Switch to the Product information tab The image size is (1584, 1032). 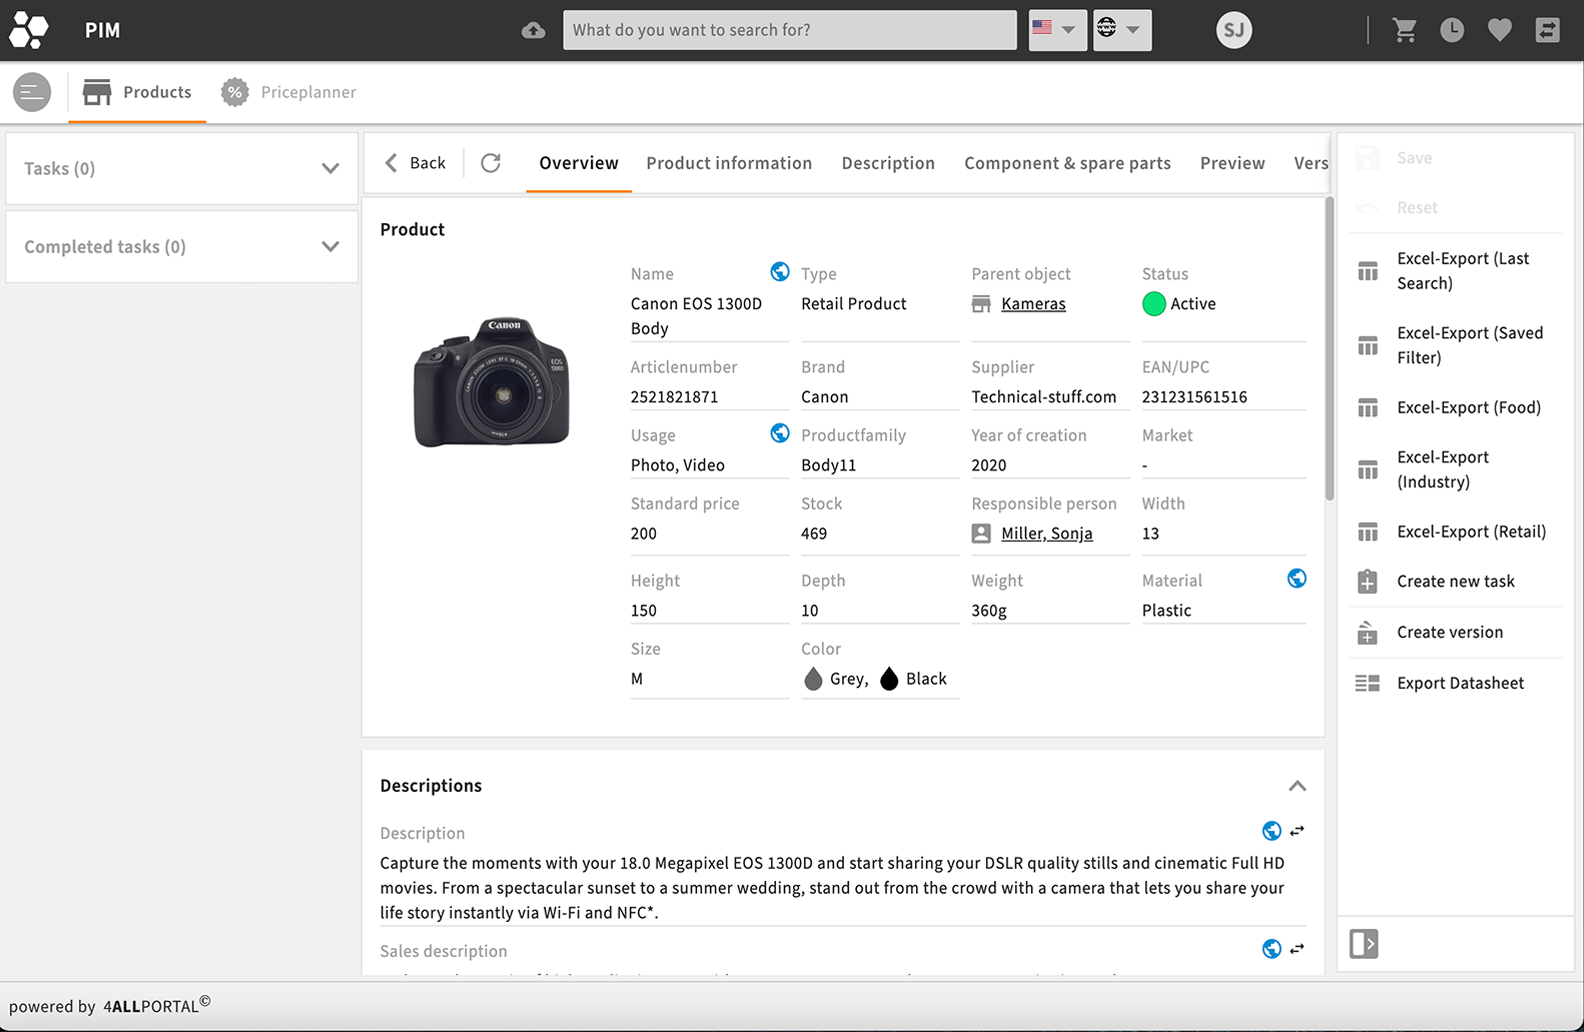[x=729, y=163]
